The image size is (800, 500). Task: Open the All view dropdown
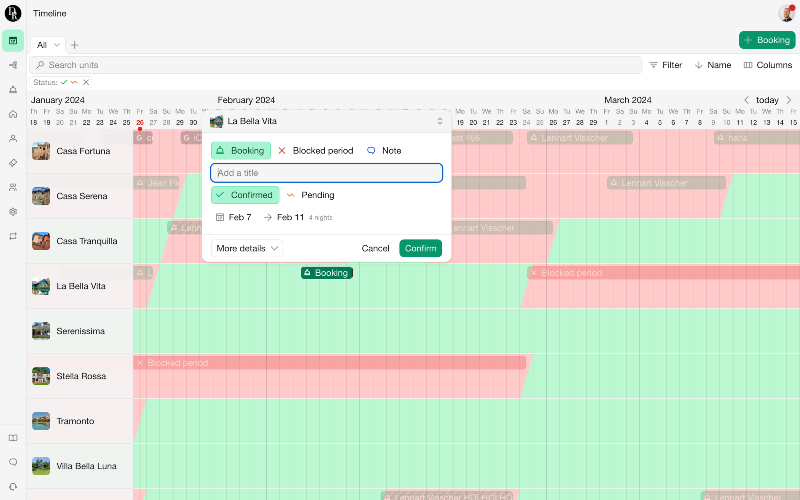point(48,45)
